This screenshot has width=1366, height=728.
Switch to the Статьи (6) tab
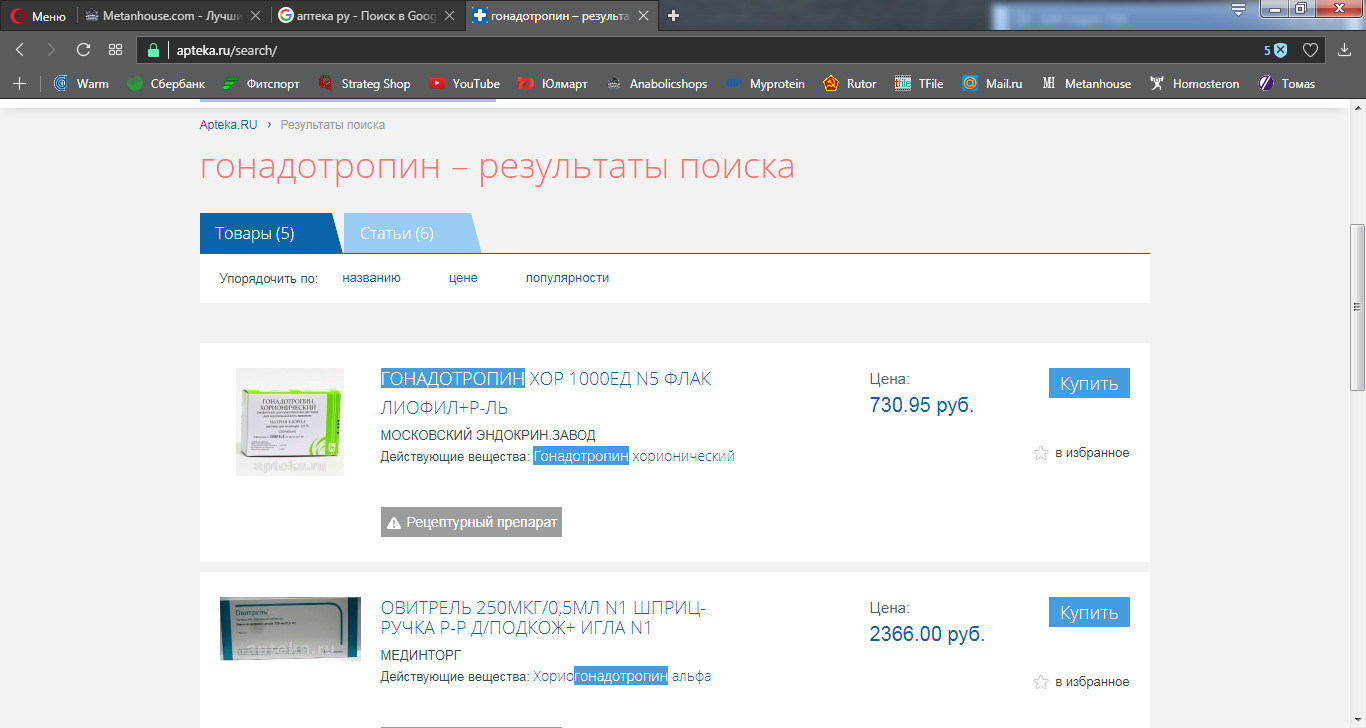coord(397,233)
